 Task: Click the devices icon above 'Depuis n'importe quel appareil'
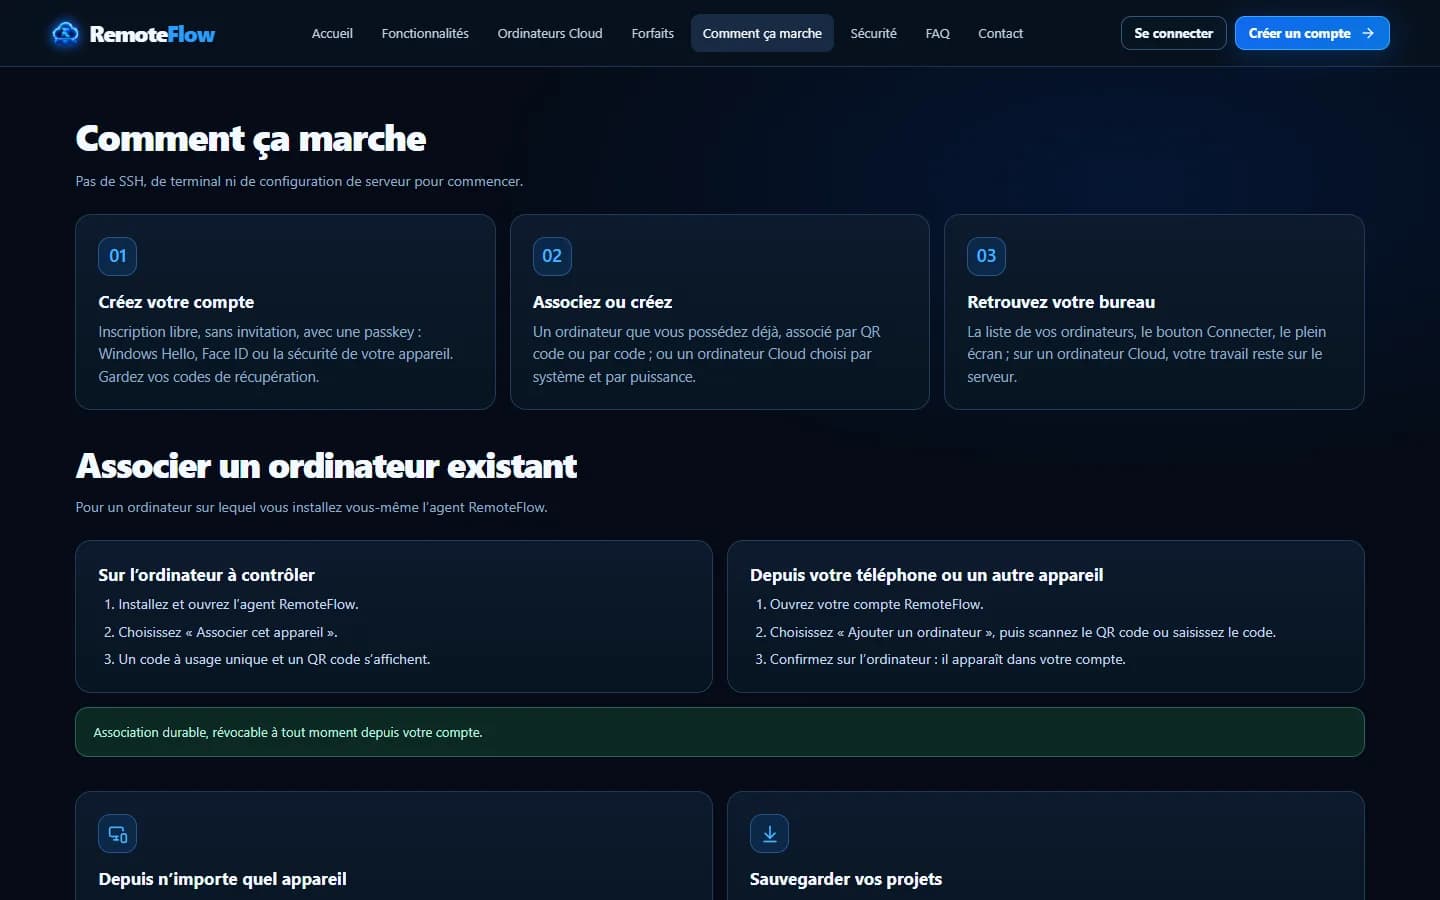tap(117, 834)
